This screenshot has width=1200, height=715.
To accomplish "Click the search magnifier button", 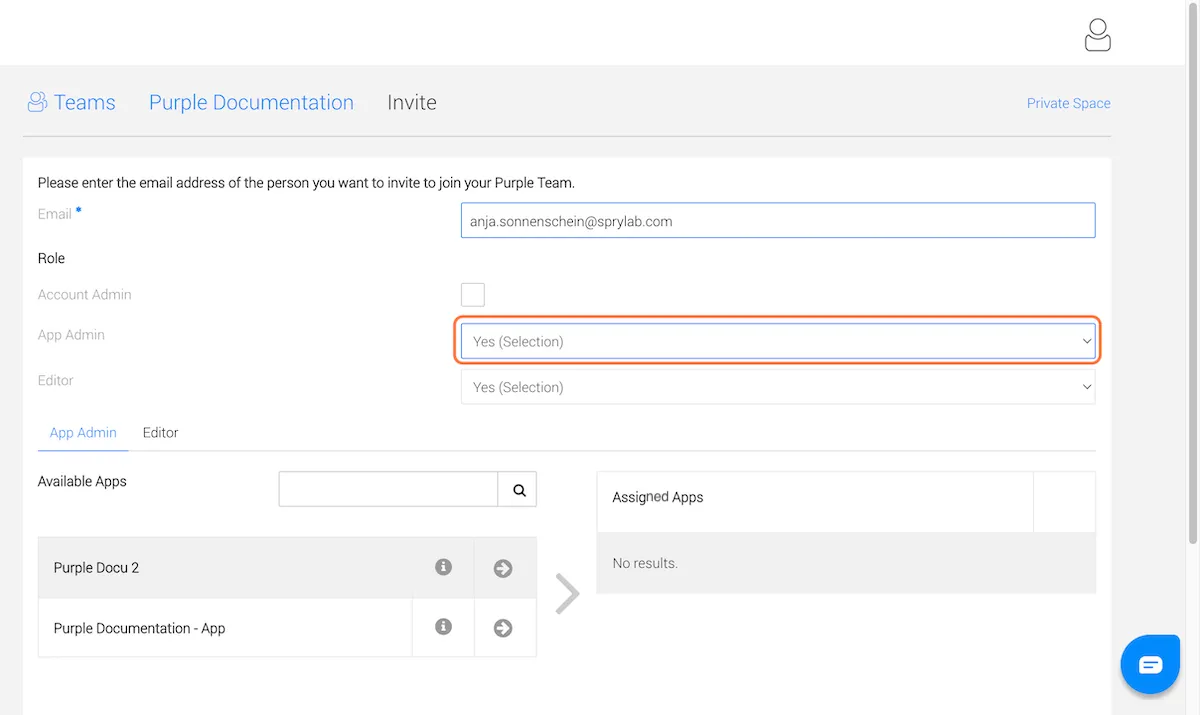I will (518, 490).
